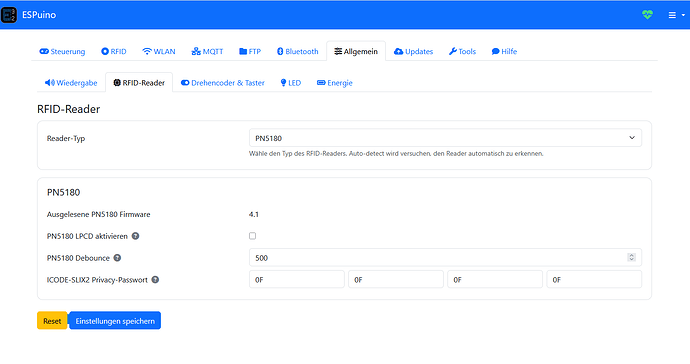The height and width of the screenshot is (364, 690).
Task: Click the Ausgelesene PN5180 Firmware label
Action: [x=99, y=214]
